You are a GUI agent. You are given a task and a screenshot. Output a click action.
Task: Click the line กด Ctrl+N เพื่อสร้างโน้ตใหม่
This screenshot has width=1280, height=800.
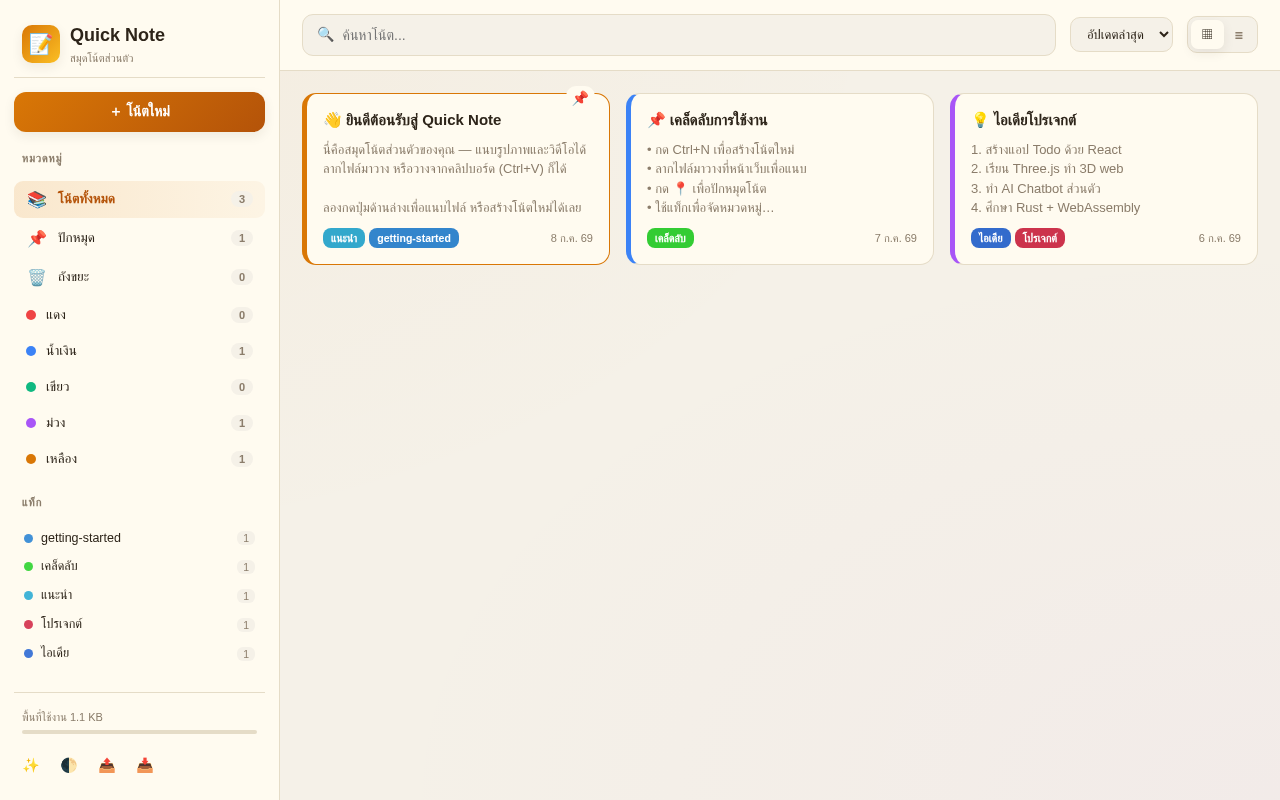[721, 150]
